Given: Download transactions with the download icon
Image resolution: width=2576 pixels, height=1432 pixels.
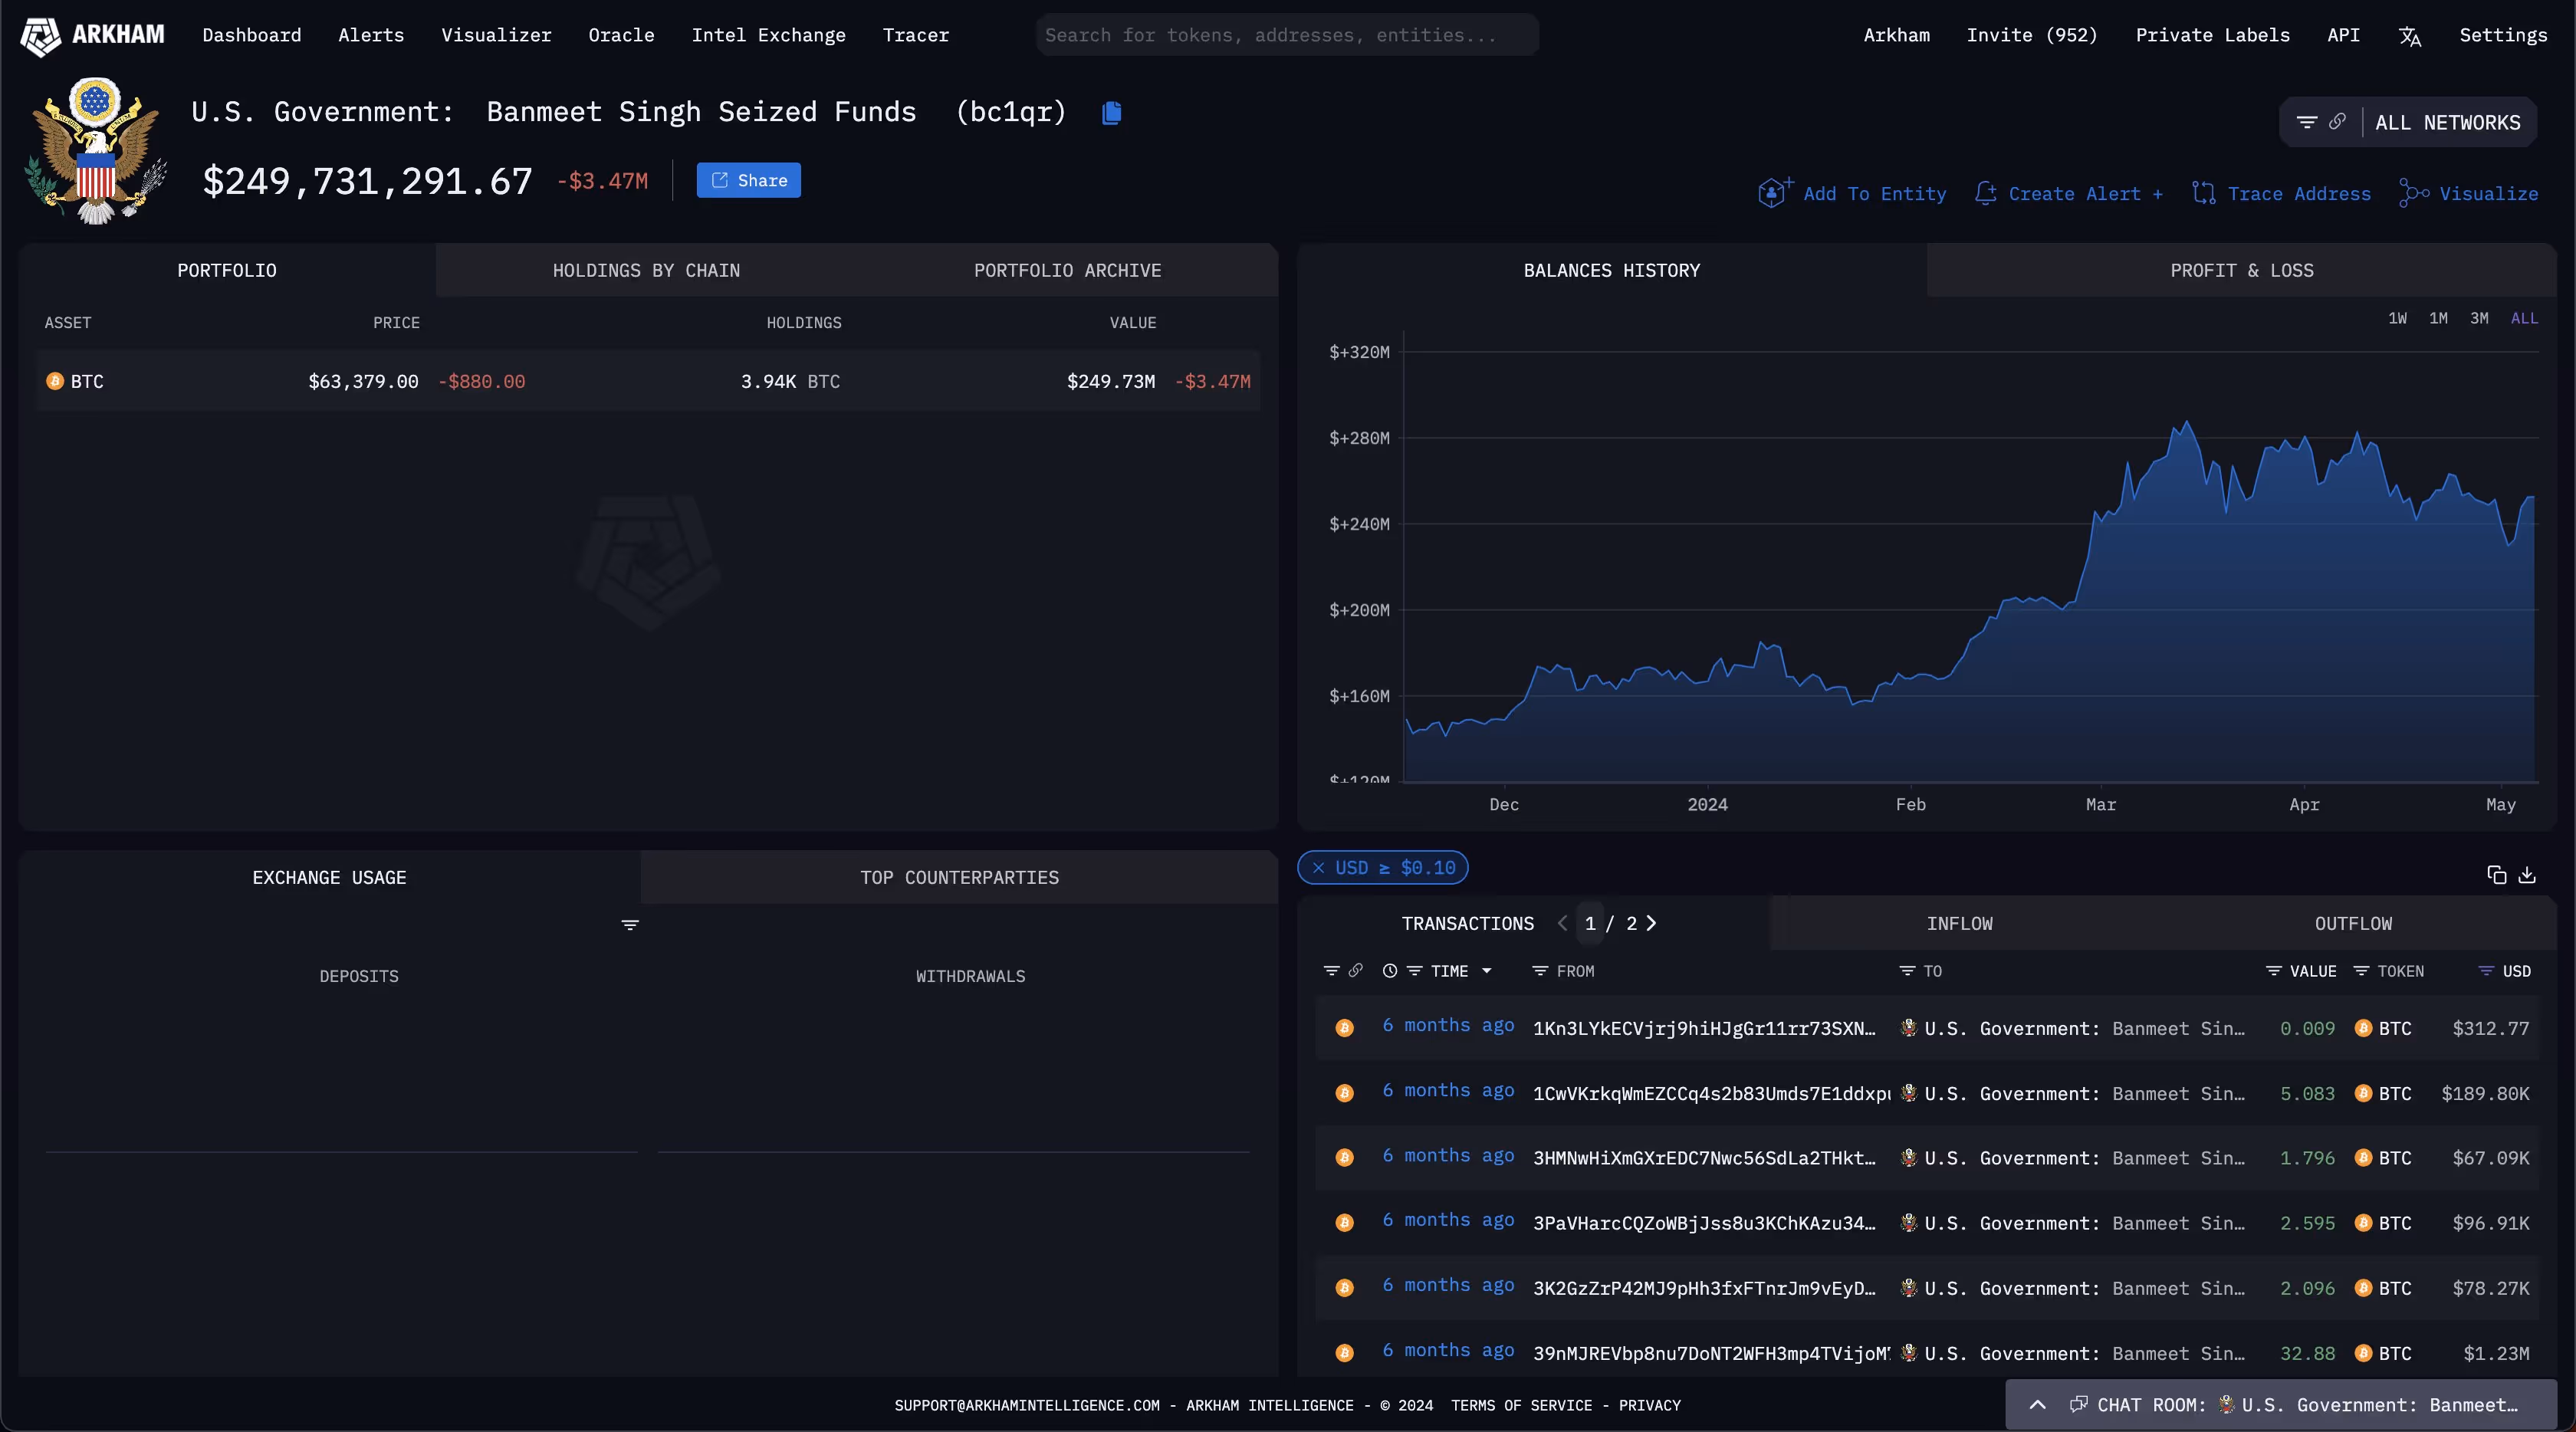Looking at the screenshot, I should (x=2527, y=875).
